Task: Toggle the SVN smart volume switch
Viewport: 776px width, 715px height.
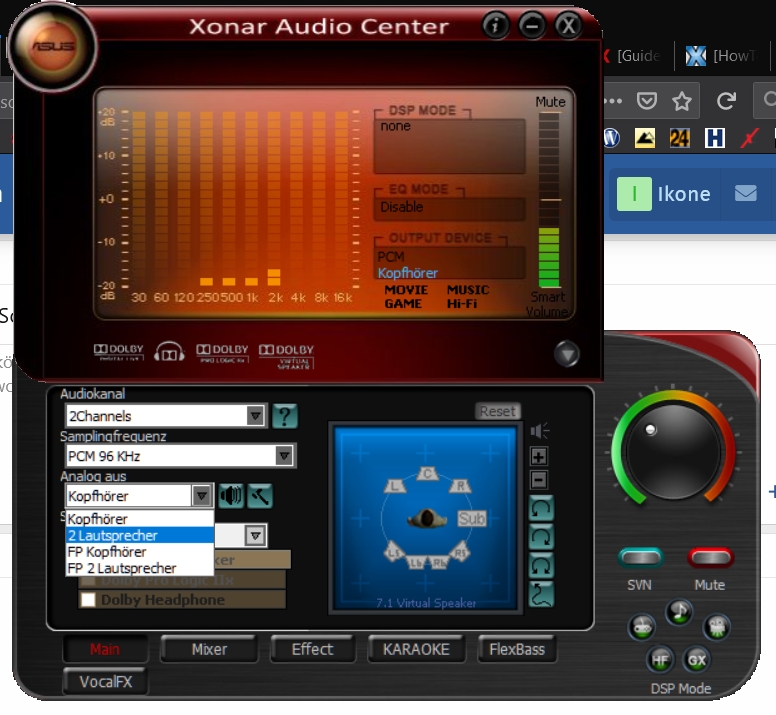Action: click(640, 558)
